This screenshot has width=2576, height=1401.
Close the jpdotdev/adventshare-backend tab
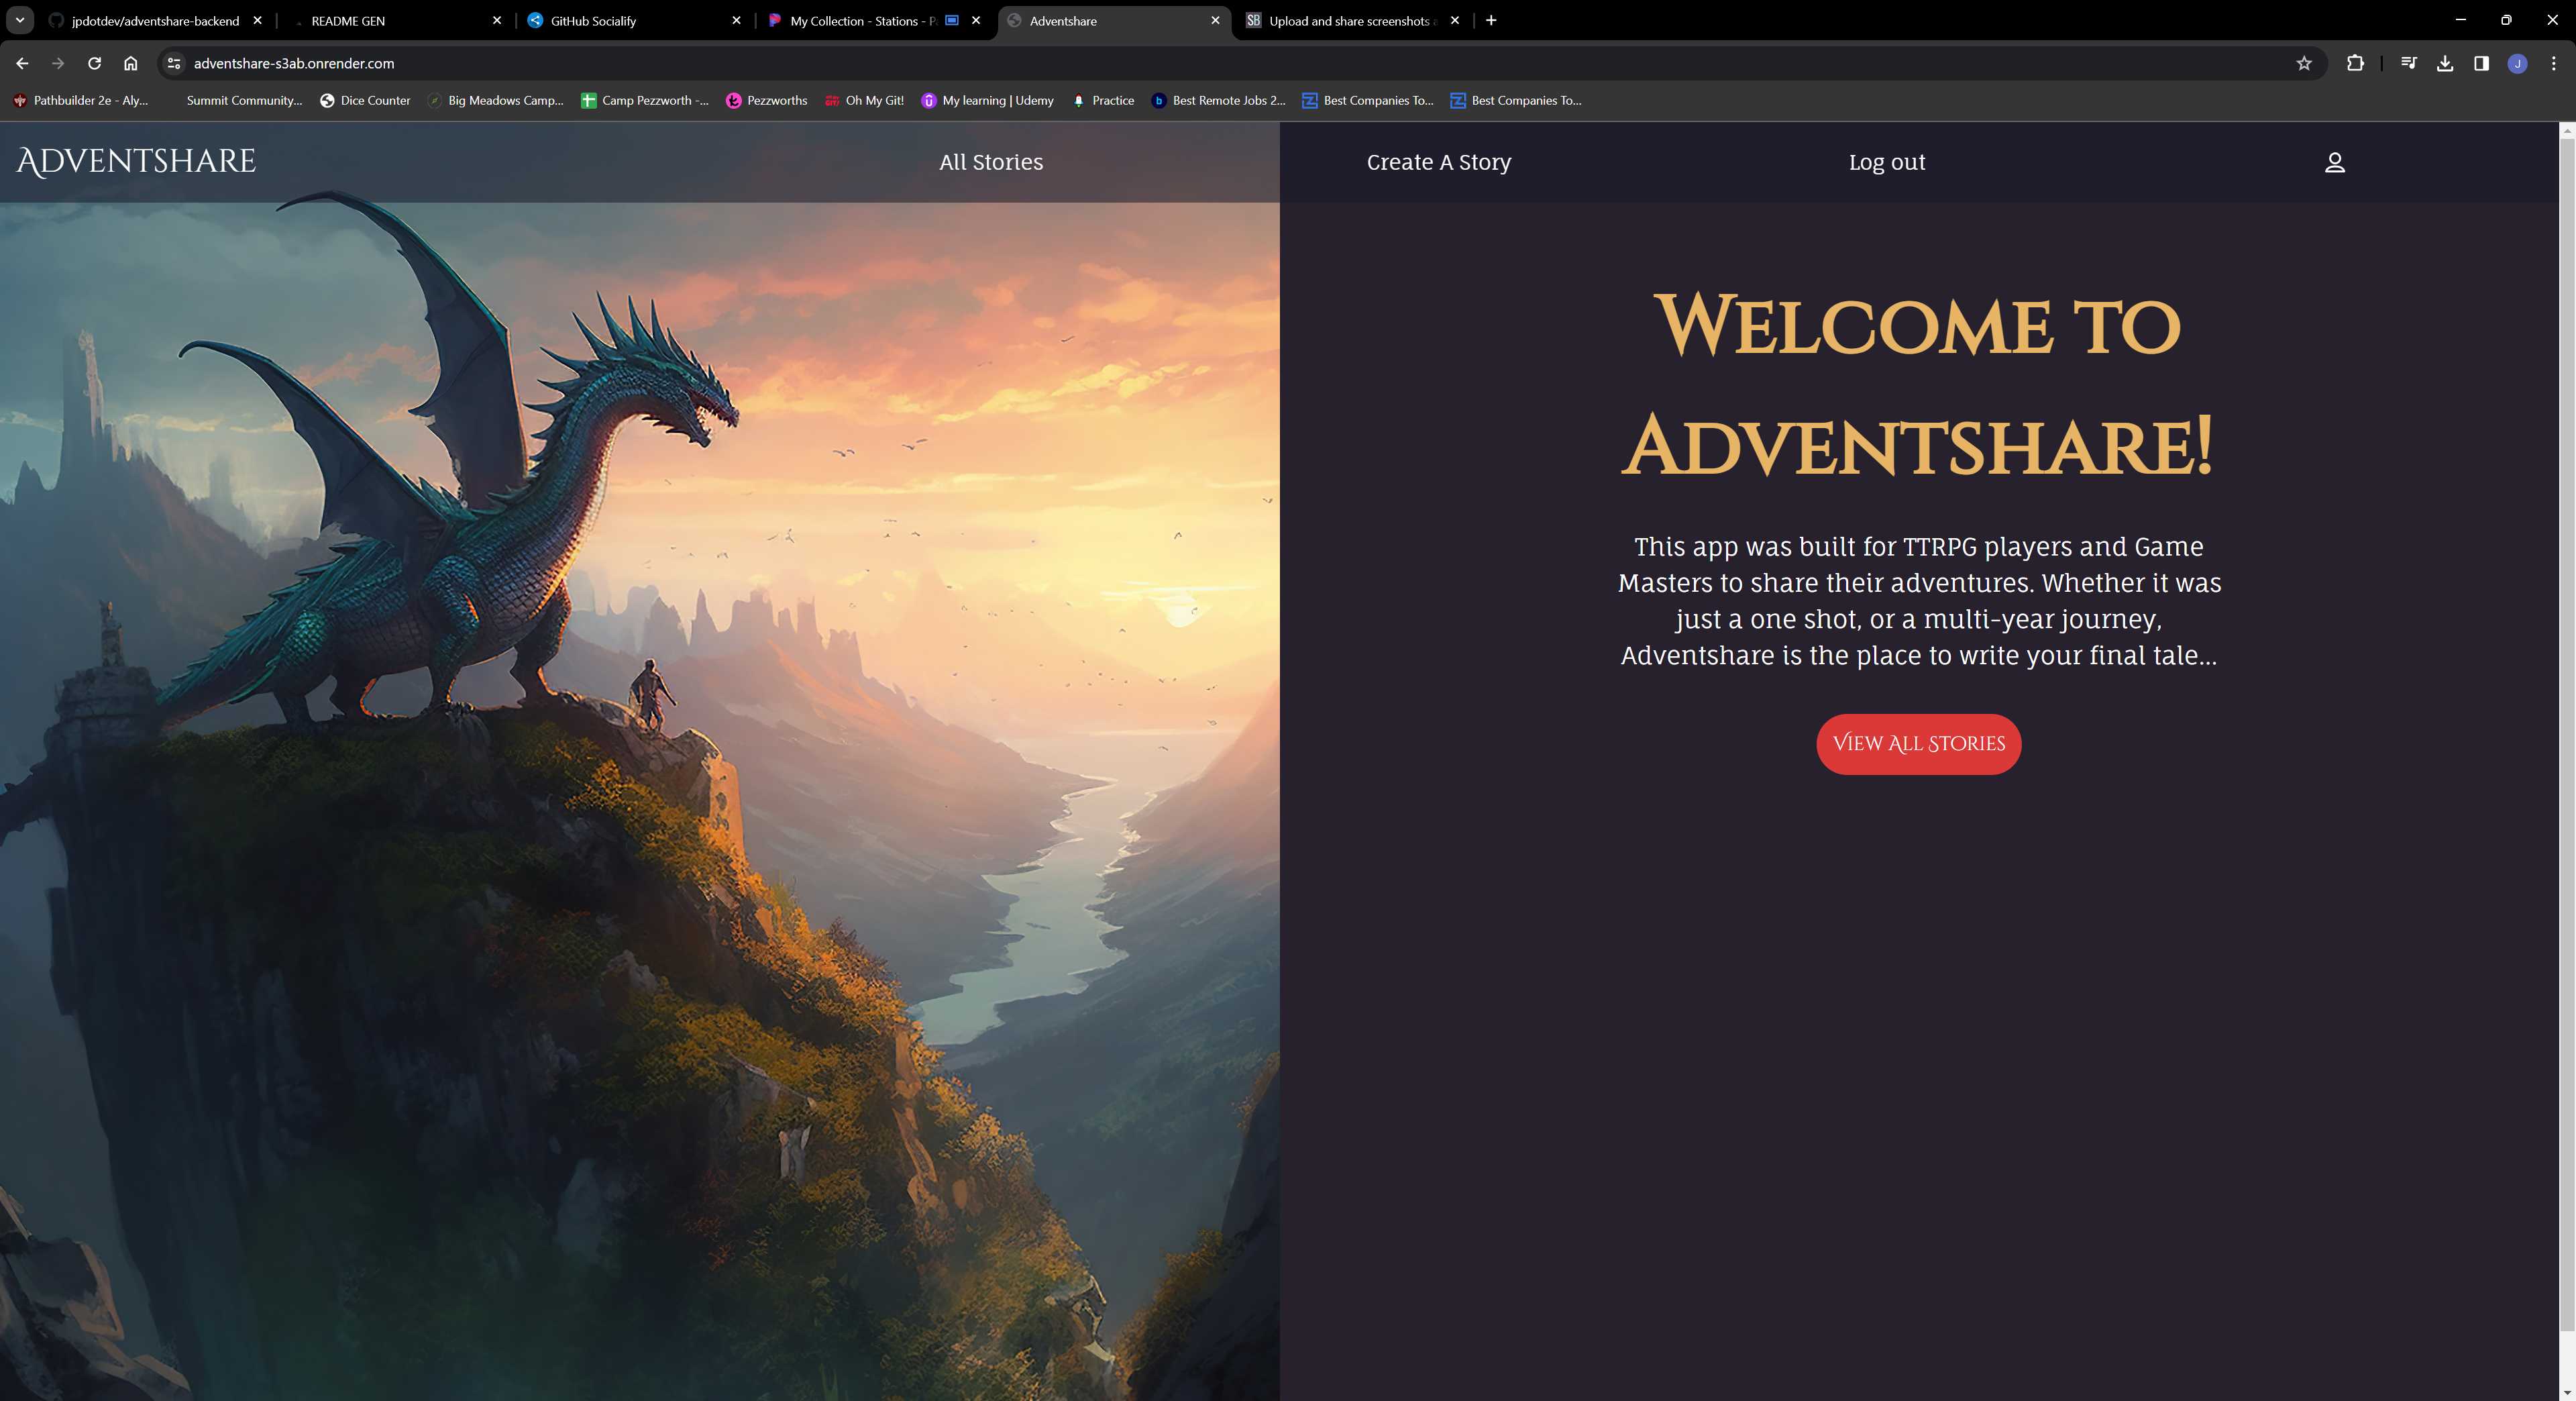(x=257, y=20)
